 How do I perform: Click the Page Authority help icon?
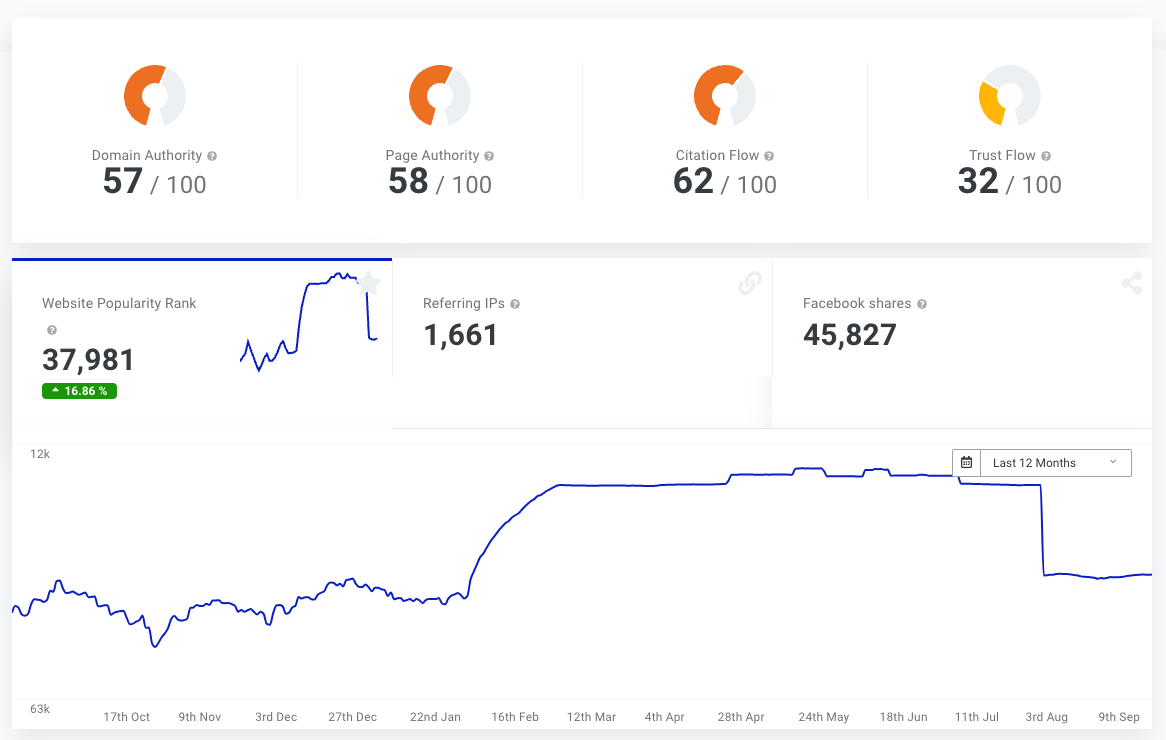[489, 156]
